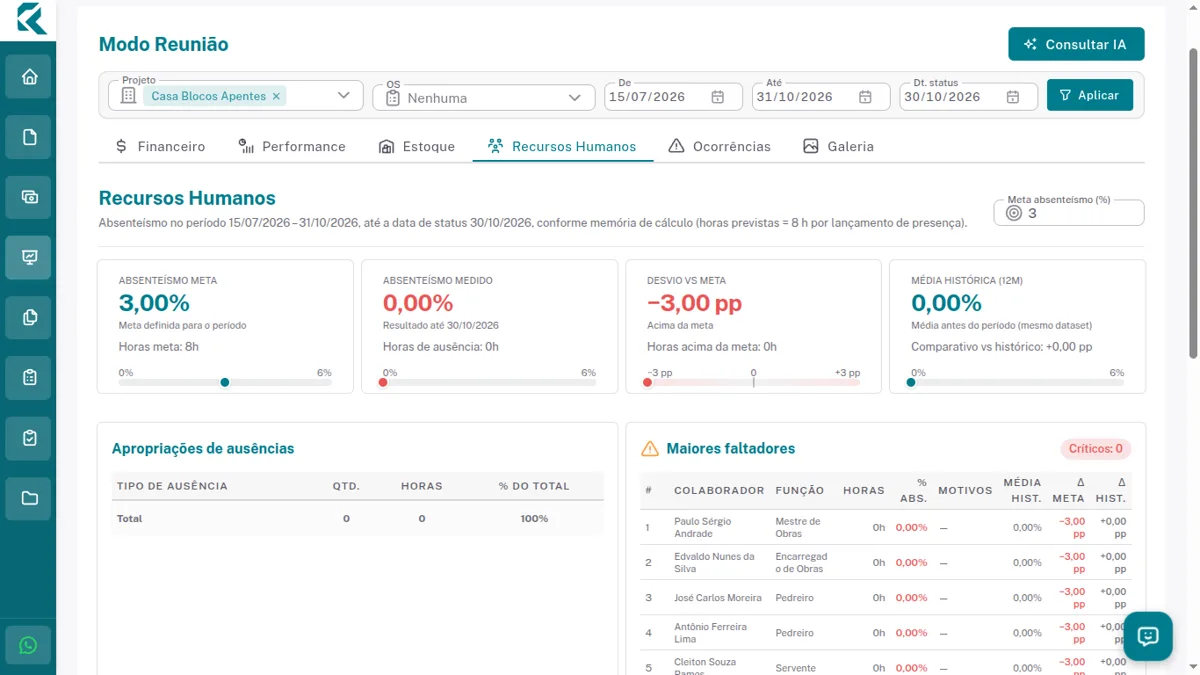Select the Recursos Humanos tab
The width and height of the screenshot is (1200, 675).
[563, 146]
